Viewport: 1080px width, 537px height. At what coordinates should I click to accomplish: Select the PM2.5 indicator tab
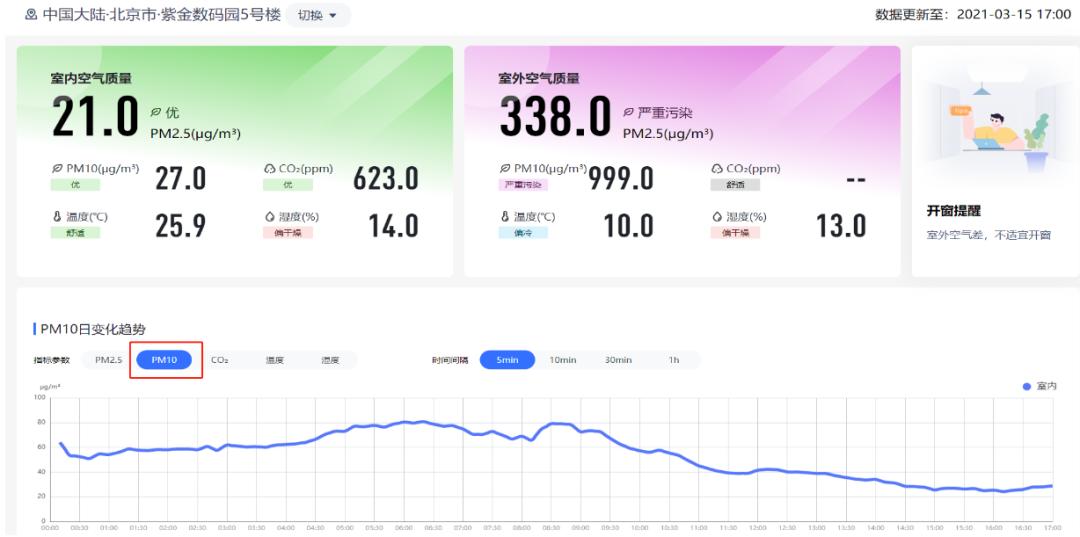point(108,360)
